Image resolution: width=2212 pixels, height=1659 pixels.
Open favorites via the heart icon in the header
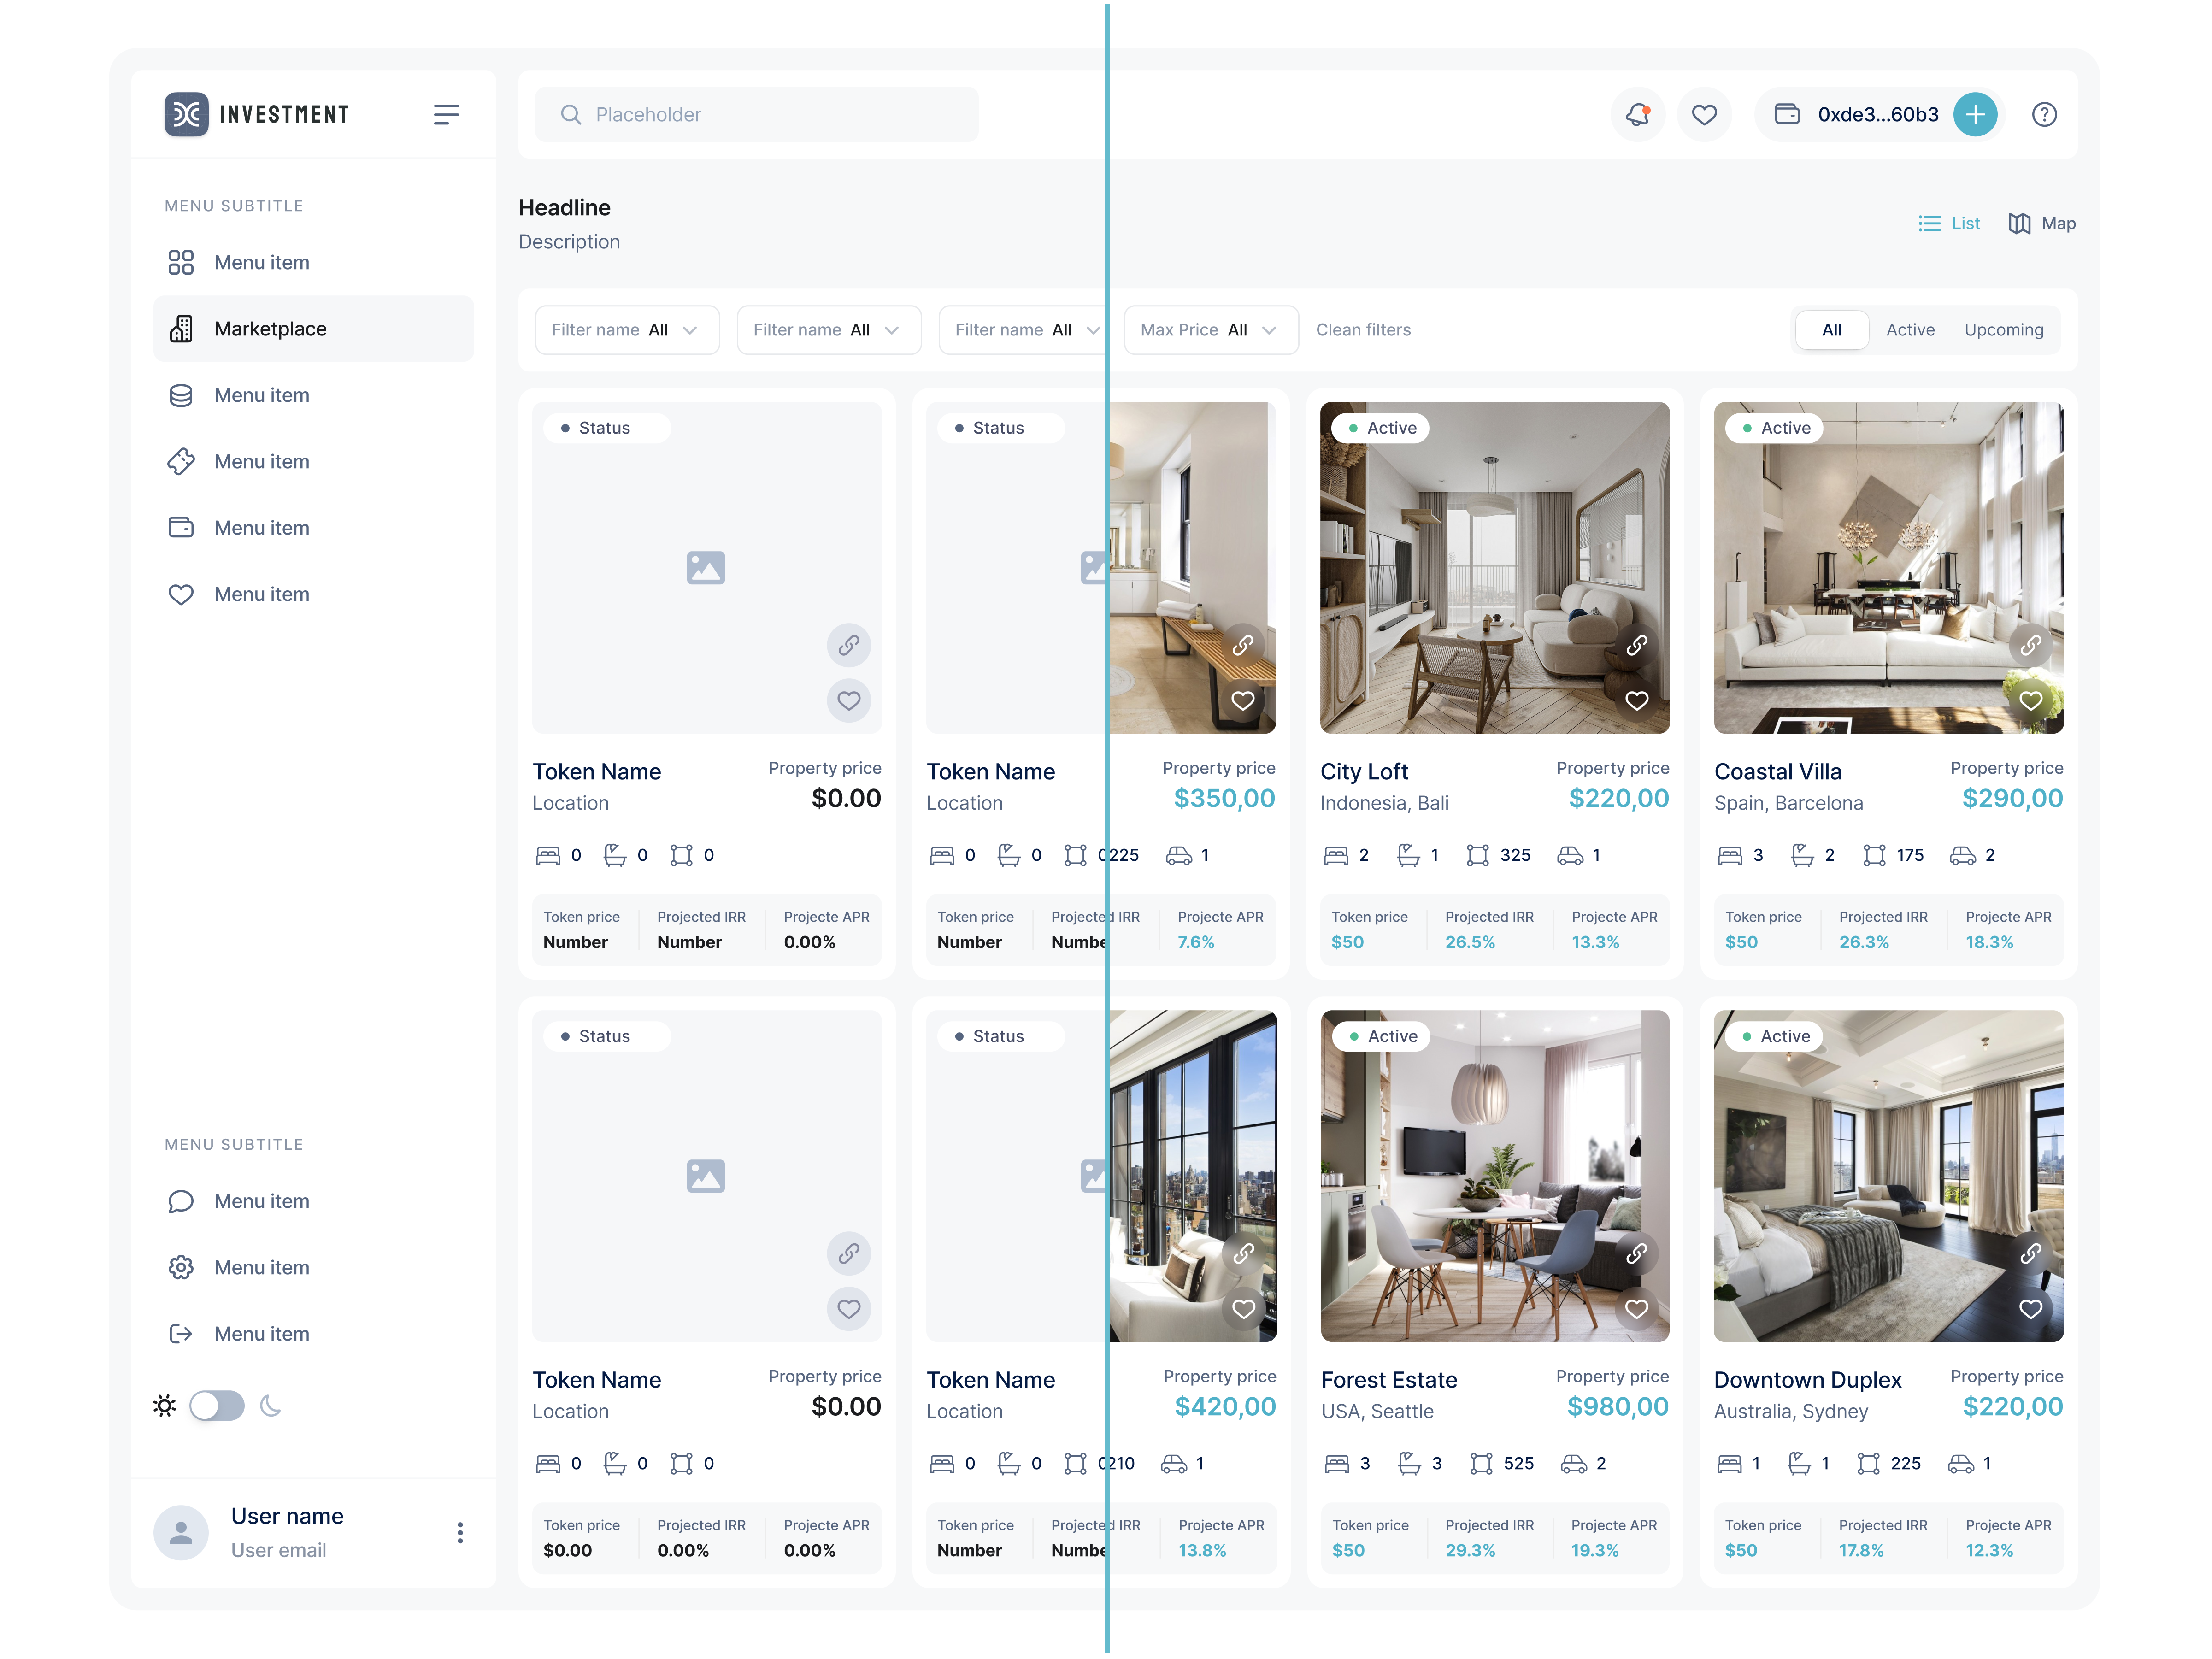point(1705,114)
